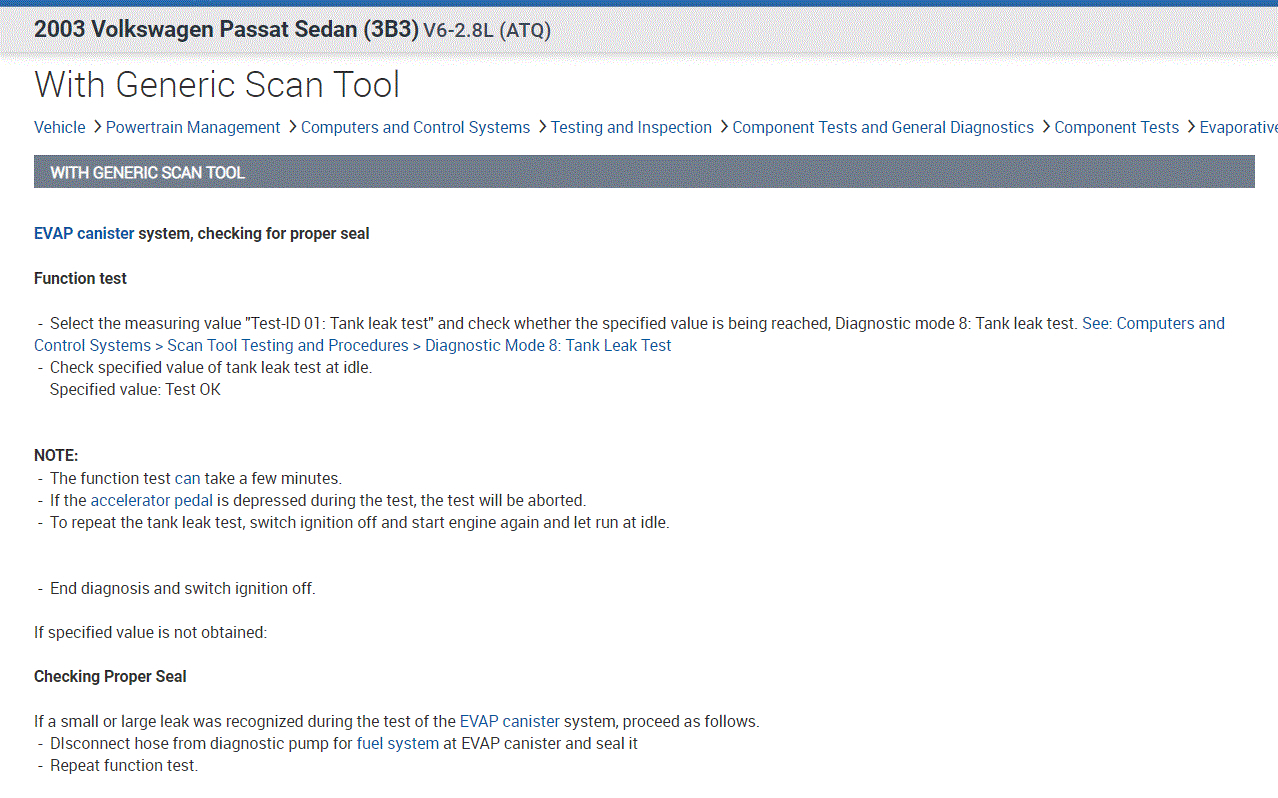Click chevron before Component Tests and General Diagnostics

click(722, 127)
